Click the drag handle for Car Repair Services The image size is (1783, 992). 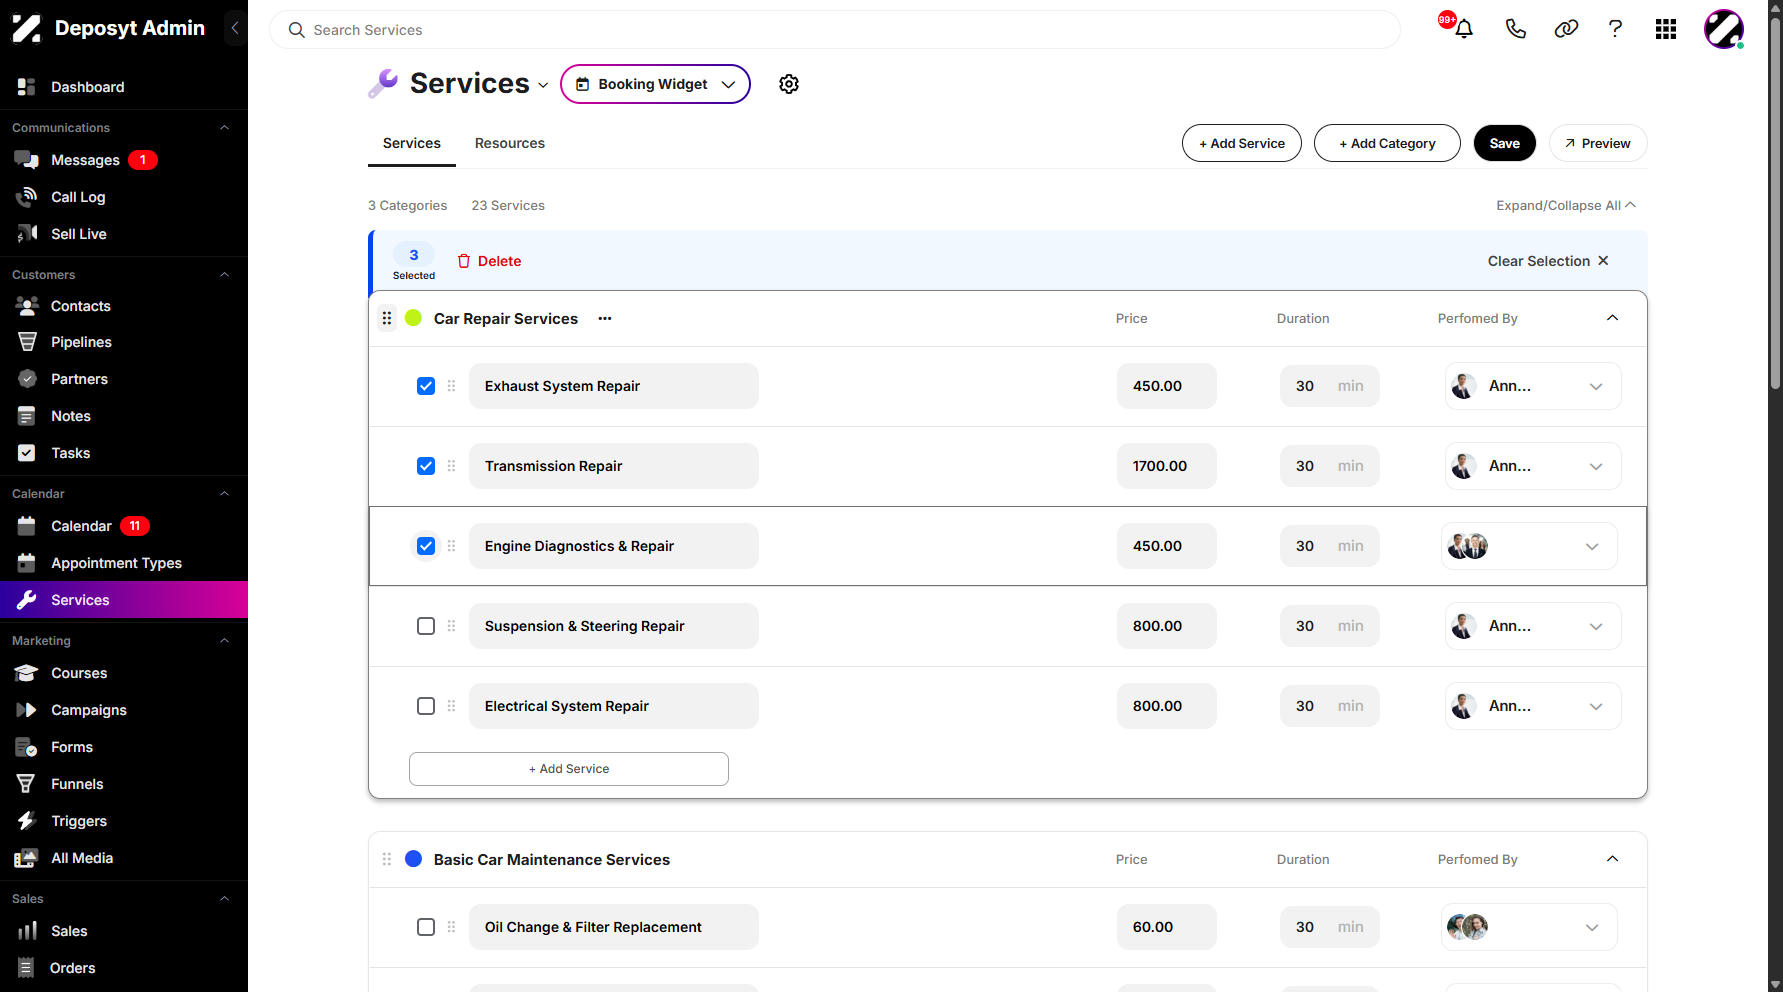pos(387,319)
